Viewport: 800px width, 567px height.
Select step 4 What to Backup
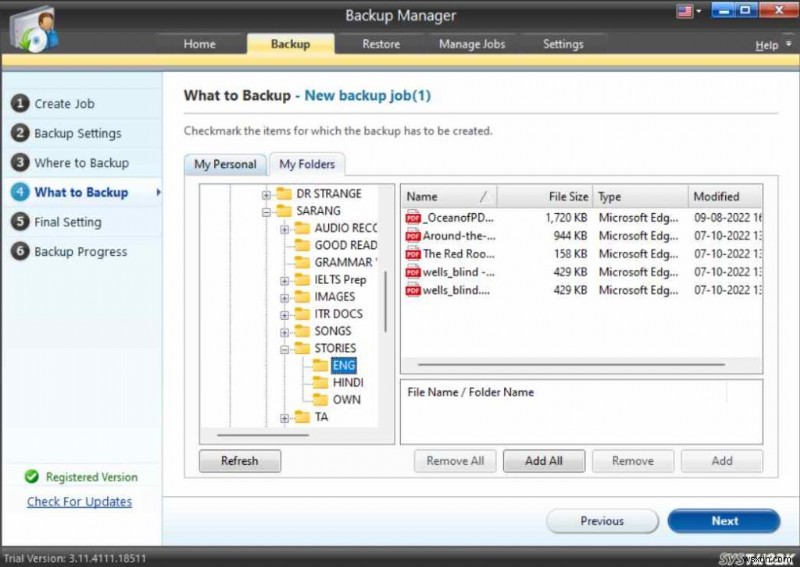pyautogui.click(x=82, y=192)
